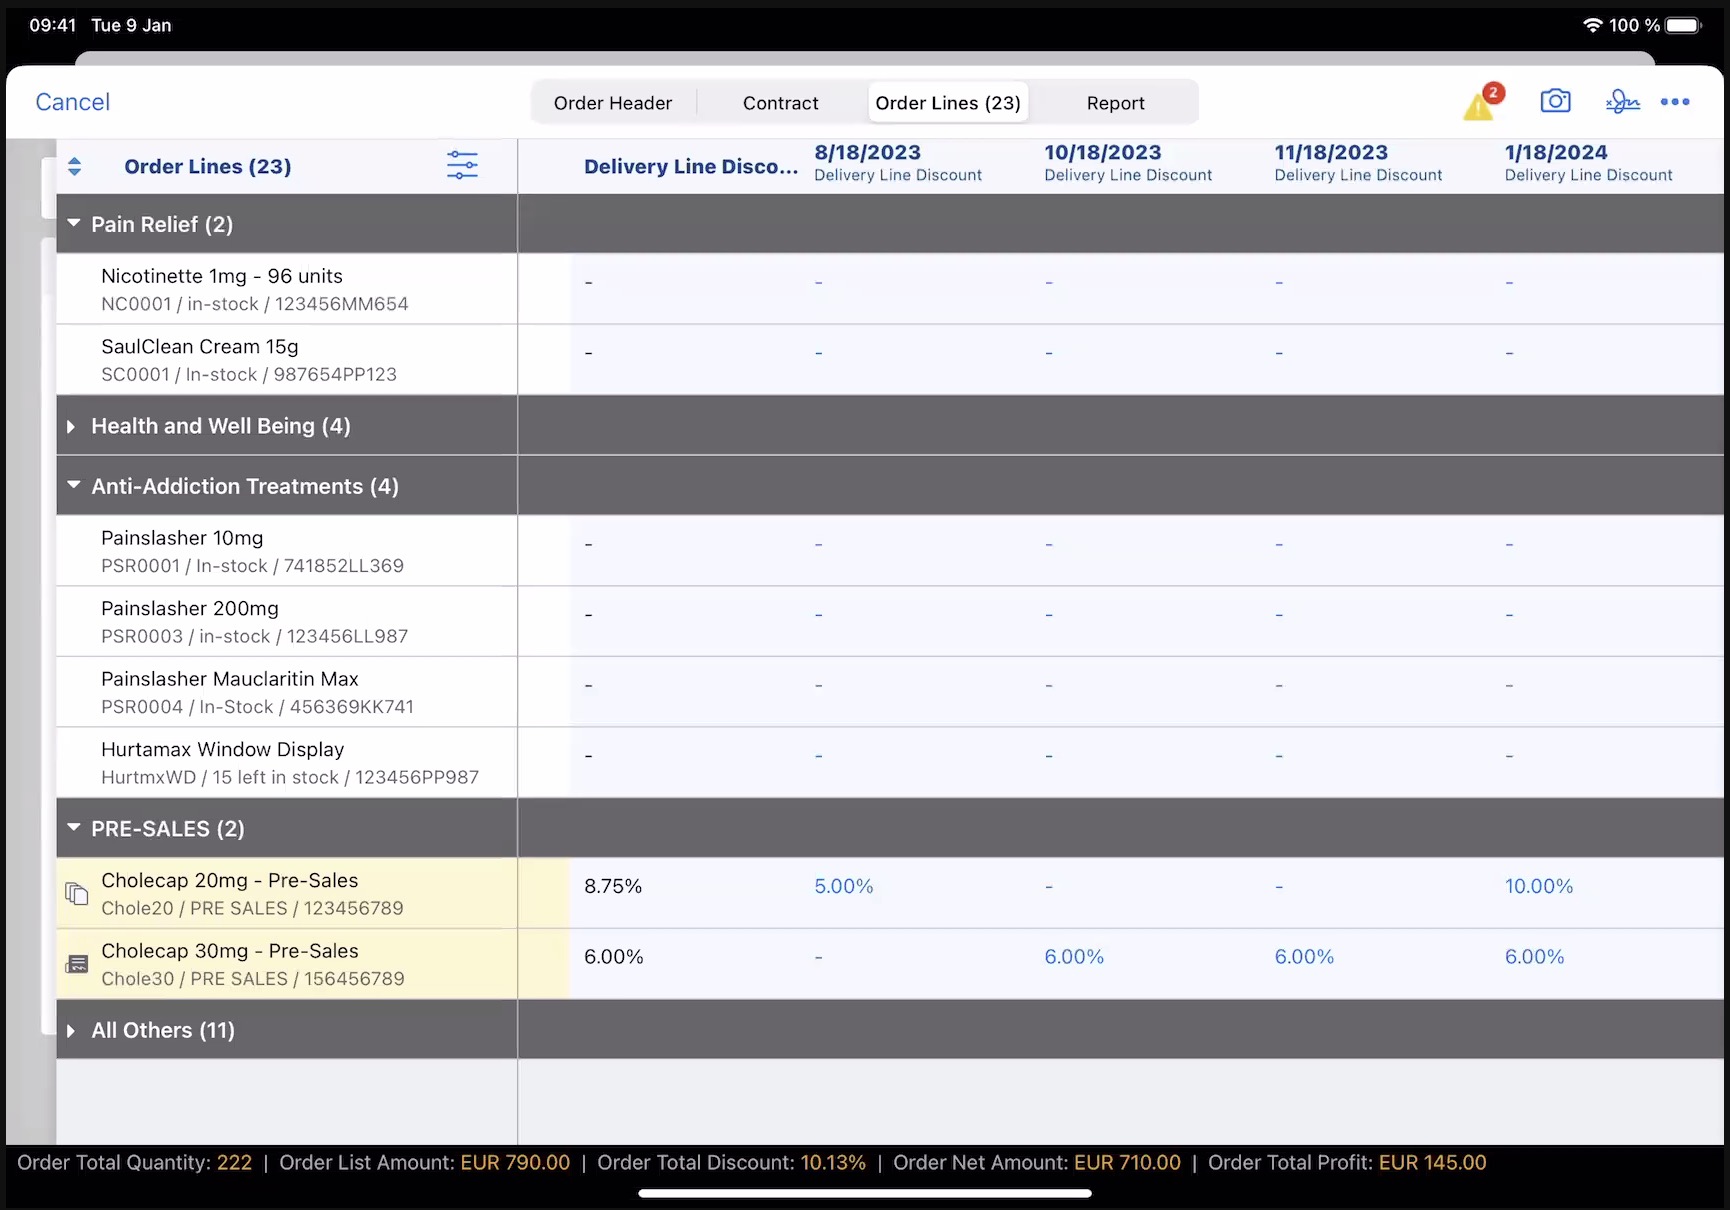1730x1210 pixels.
Task: Expand the Health and Well Being group
Action: (71, 426)
